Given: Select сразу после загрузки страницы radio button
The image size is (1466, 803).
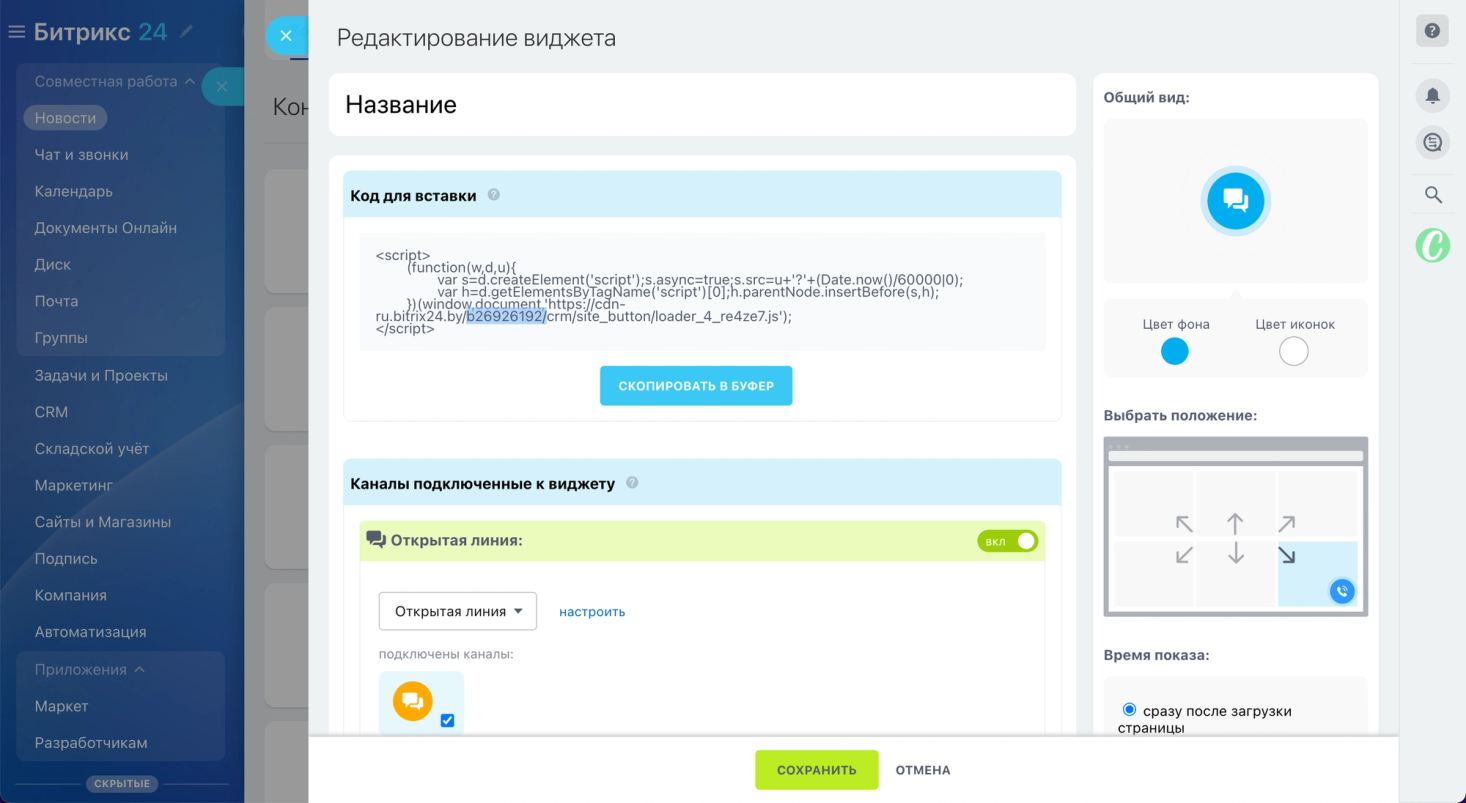Looking at the screenshot, I should coord(1129,709).
